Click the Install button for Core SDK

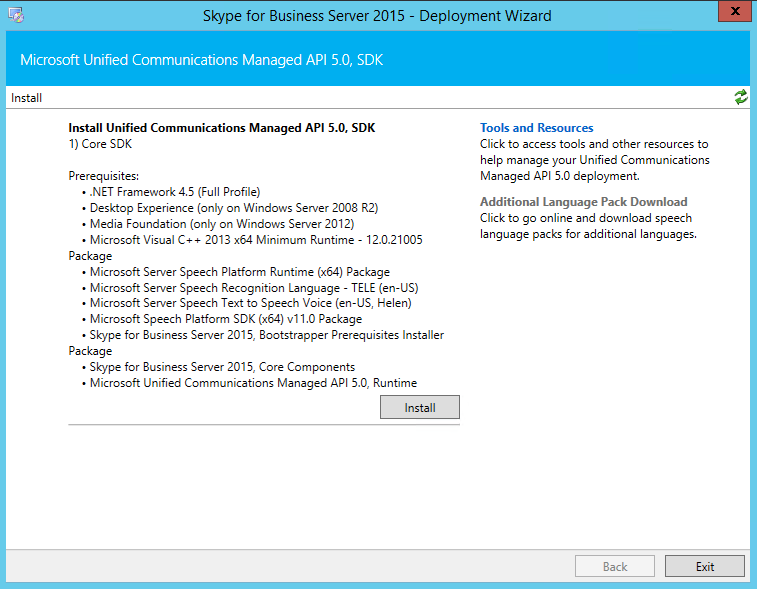pyautogui.click(x=420, y=407)
